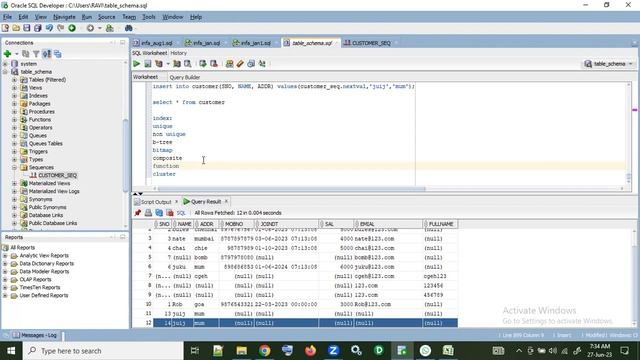Open the Explain Plan dropdown arrow
Viewport: 640px width, 360px height.
pyautogui.click(x=168, y=64)
